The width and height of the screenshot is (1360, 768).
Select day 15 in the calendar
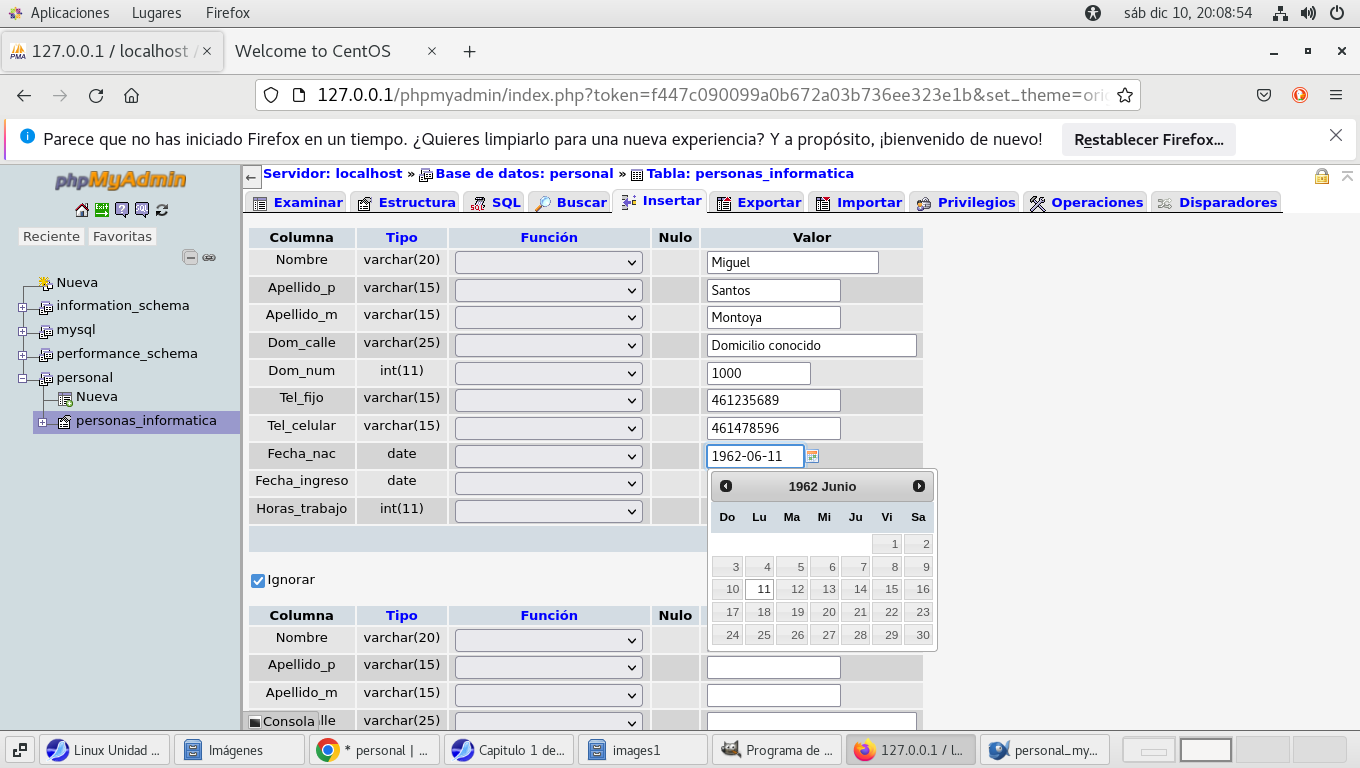pos(887,589)
